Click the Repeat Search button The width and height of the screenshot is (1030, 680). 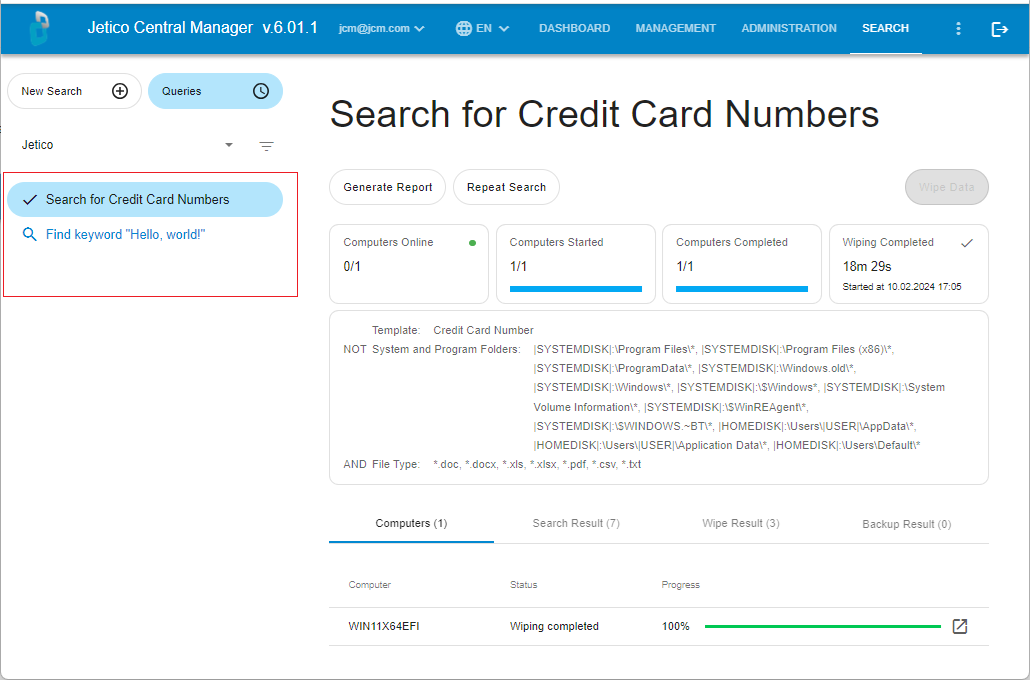pos(506,187)
